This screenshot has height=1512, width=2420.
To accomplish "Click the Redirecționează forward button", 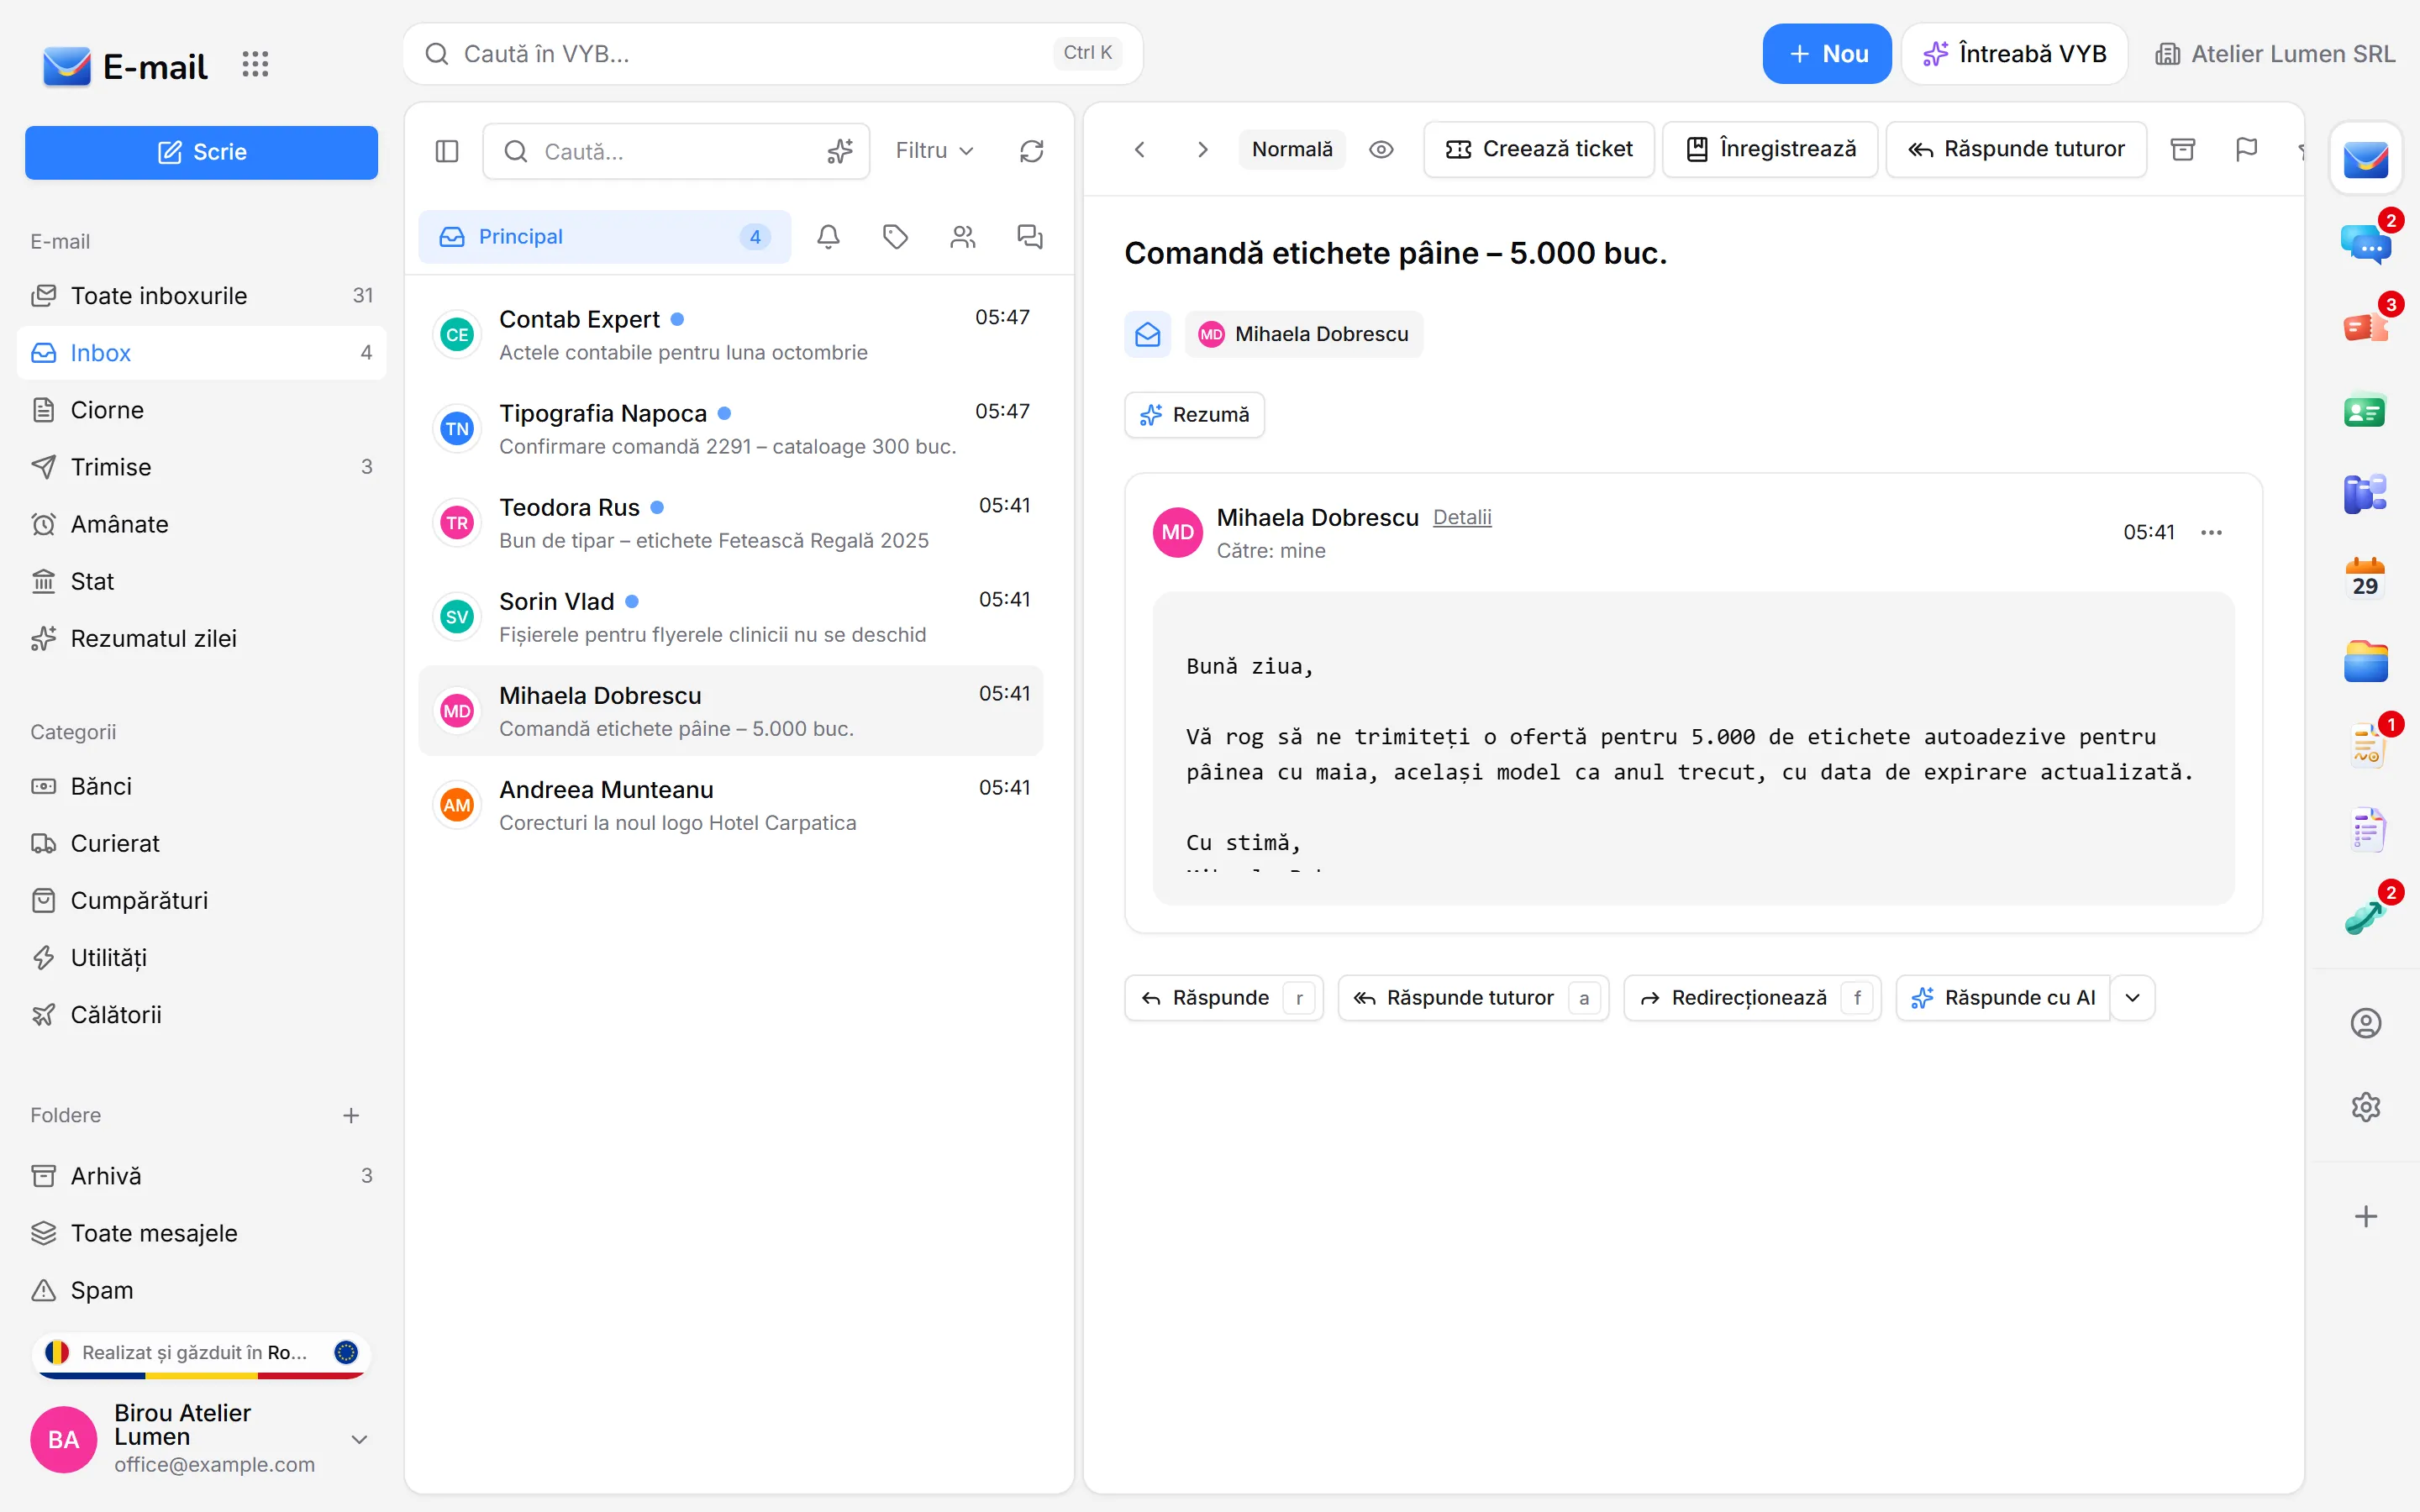I will pyautogui.click(x=1752, y=998).
